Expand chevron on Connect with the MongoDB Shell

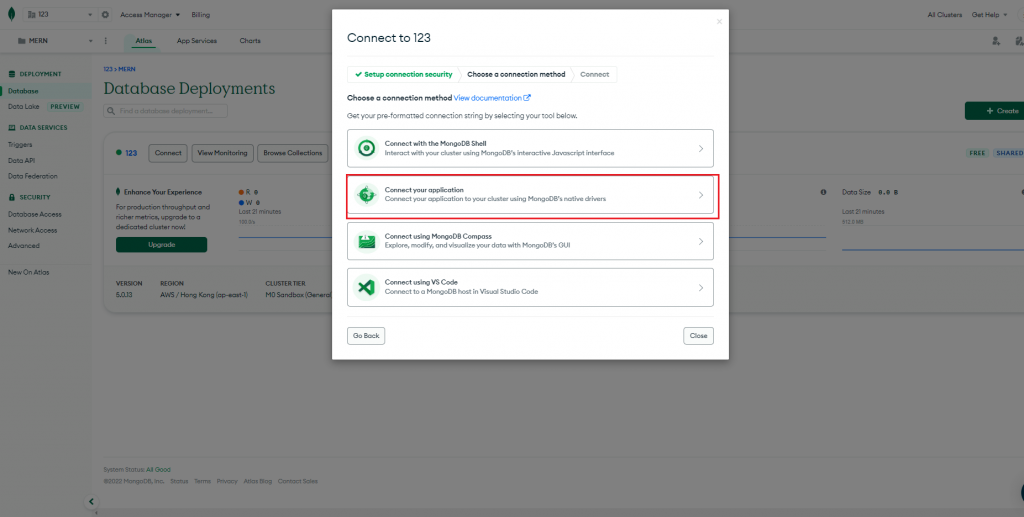click(x=701, y=149)
